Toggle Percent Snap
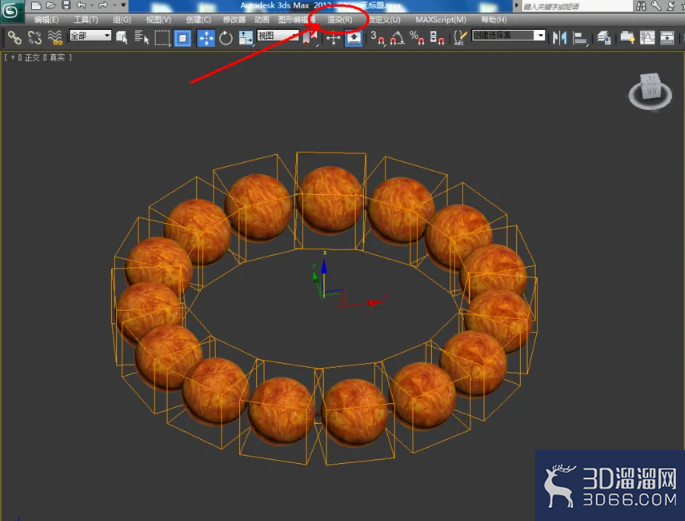The image size is (685, 521). (x=417, y=38)
